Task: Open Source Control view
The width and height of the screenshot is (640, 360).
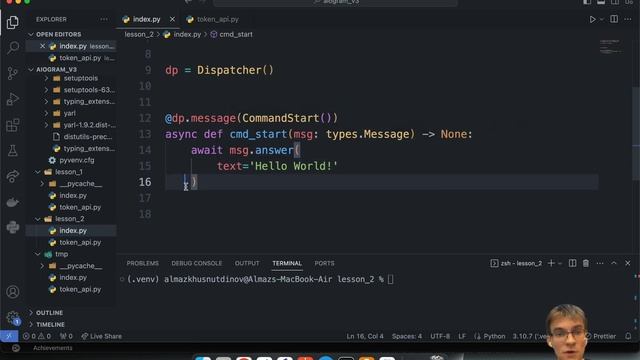Action: (13, 73)
